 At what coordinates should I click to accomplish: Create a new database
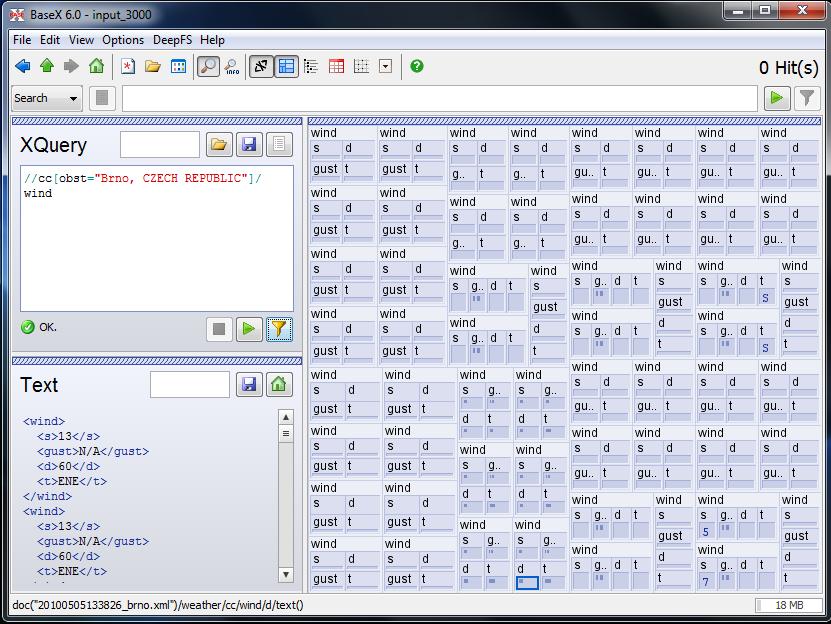[128, 66]
